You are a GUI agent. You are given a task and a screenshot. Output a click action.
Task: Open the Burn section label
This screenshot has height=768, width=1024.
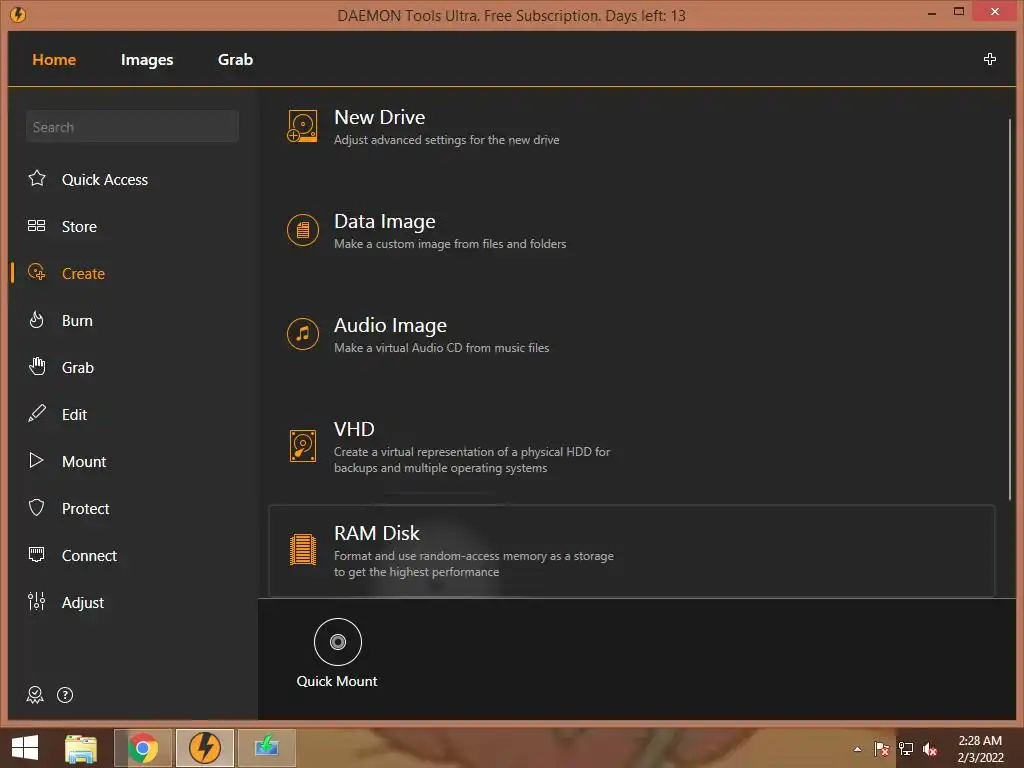tap(77, 321)
